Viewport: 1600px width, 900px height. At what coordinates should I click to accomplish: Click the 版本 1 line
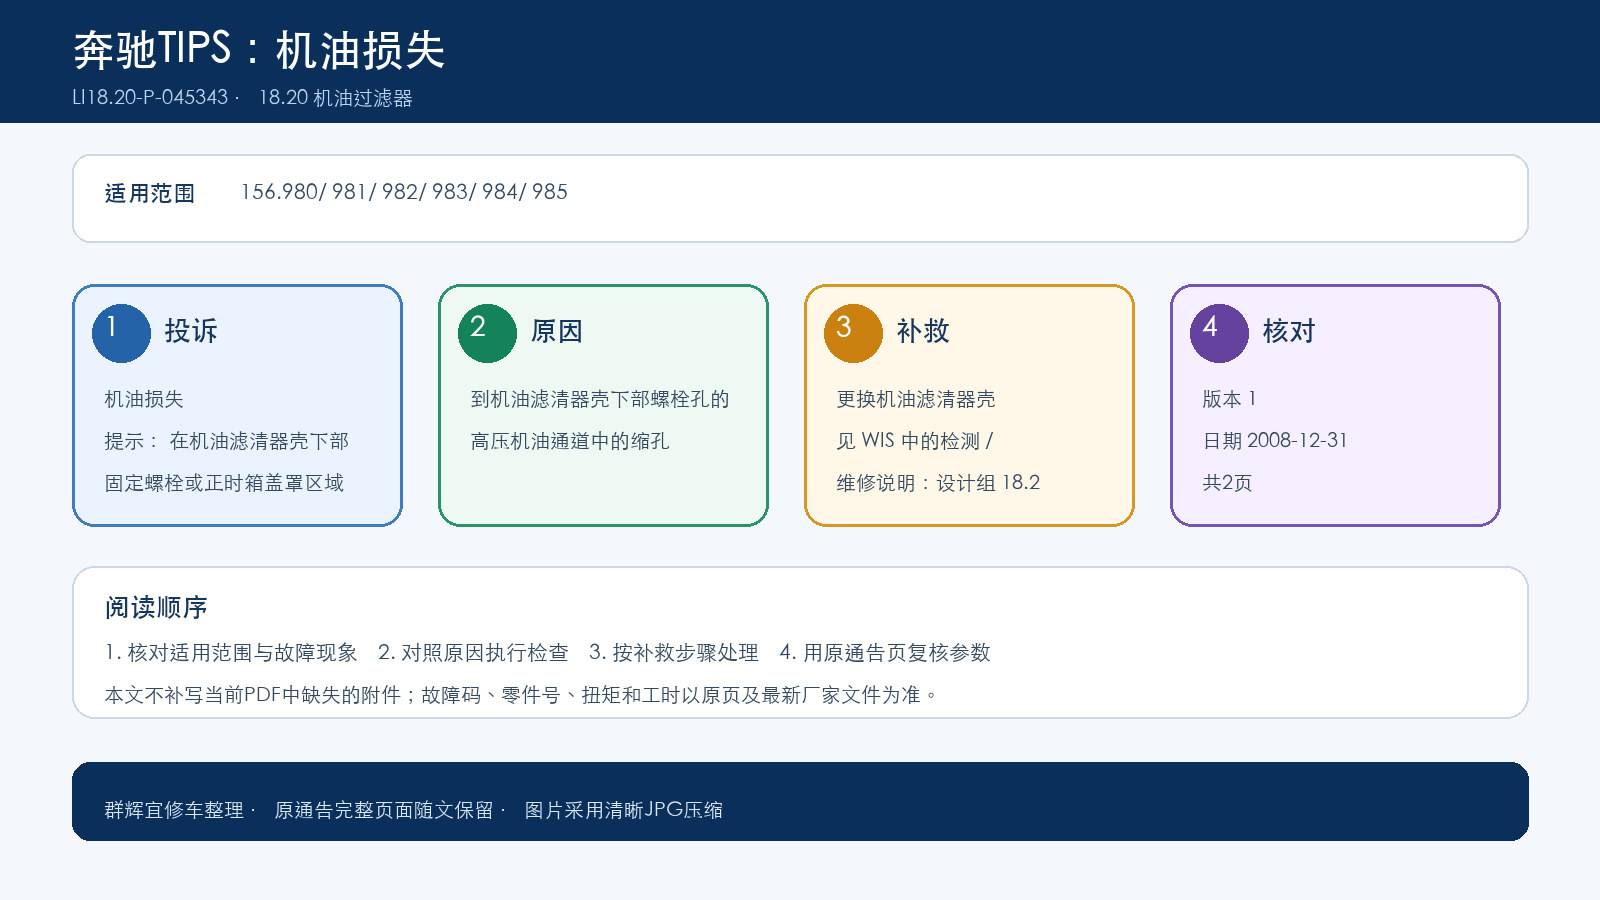(1229, 399)
